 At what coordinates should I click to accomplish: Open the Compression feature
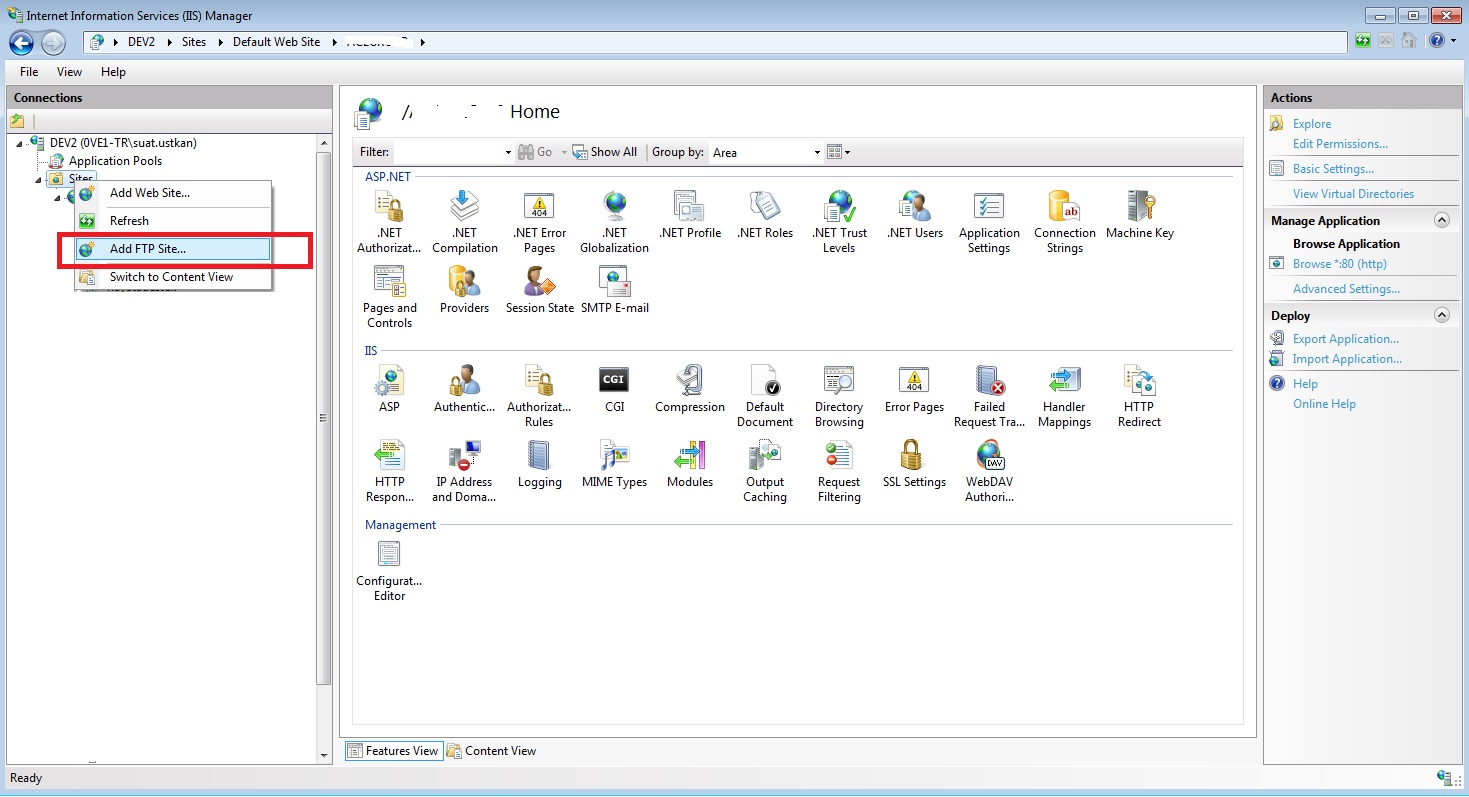pos(690,389)
